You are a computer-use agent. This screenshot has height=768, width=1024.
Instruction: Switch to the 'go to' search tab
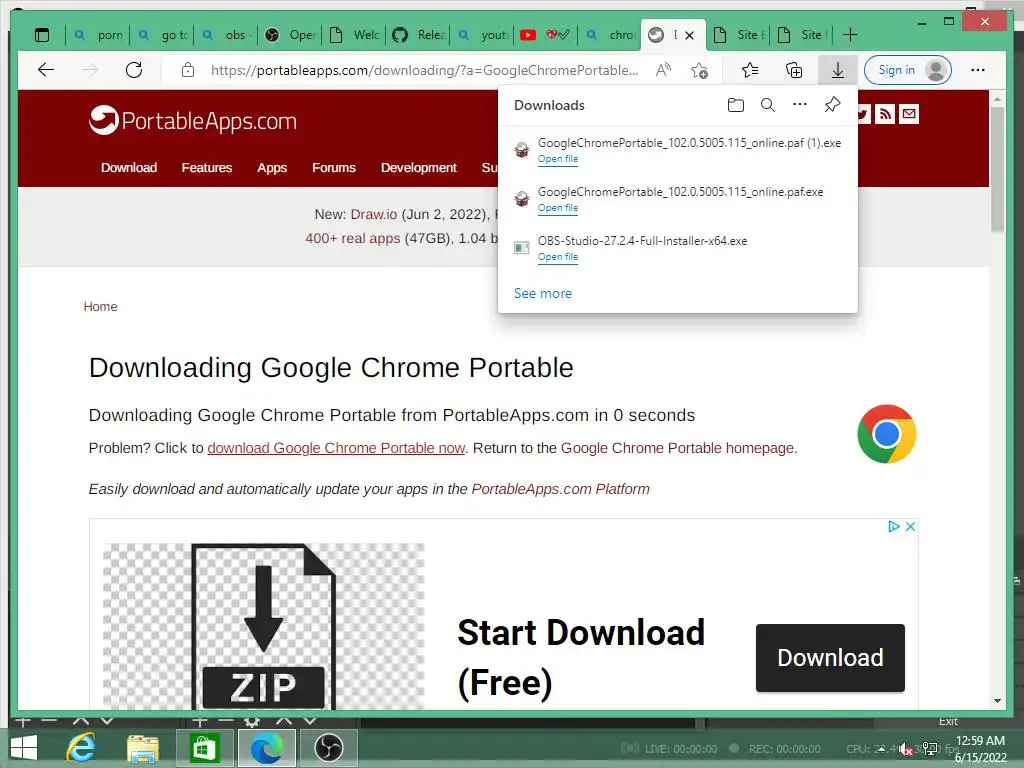(x=163, y=35)
